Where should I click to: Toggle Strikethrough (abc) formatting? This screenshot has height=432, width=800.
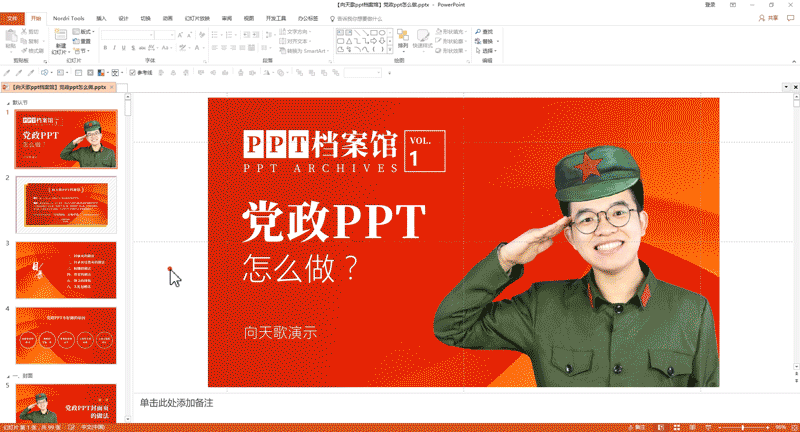tap(142, 48)
